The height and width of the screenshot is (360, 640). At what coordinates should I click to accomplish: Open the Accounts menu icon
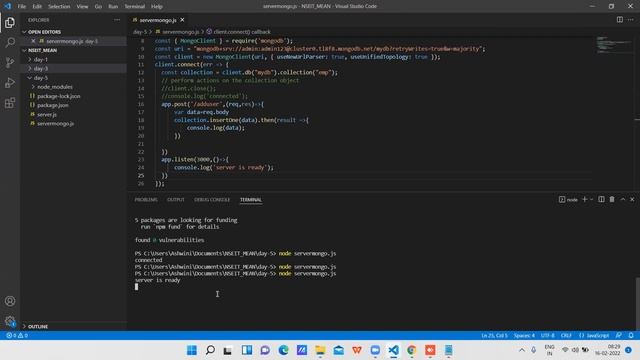tap(10, 301)
